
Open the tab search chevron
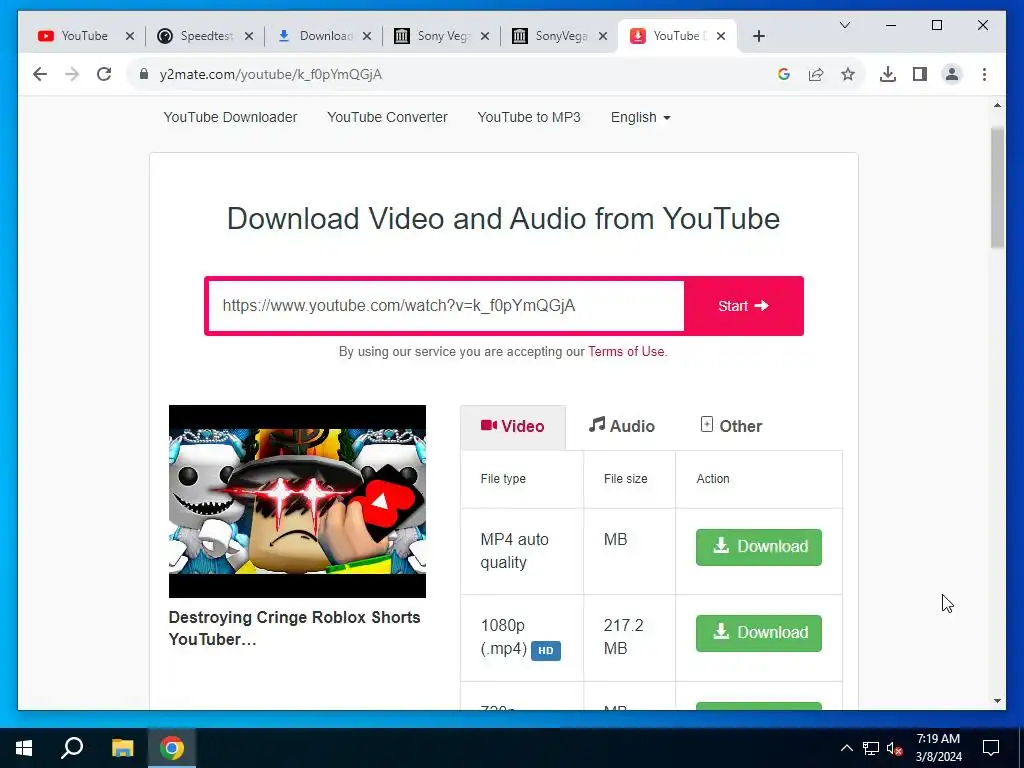[x=844, y=25]
